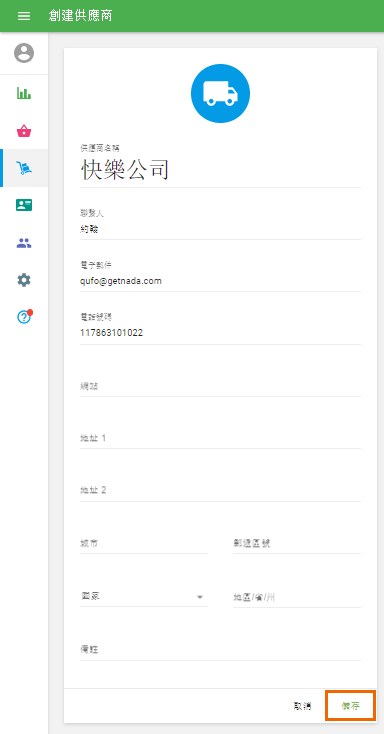Open the people group icon
Viewport: 384px width, 734px height.
click(x=24, y=243)
